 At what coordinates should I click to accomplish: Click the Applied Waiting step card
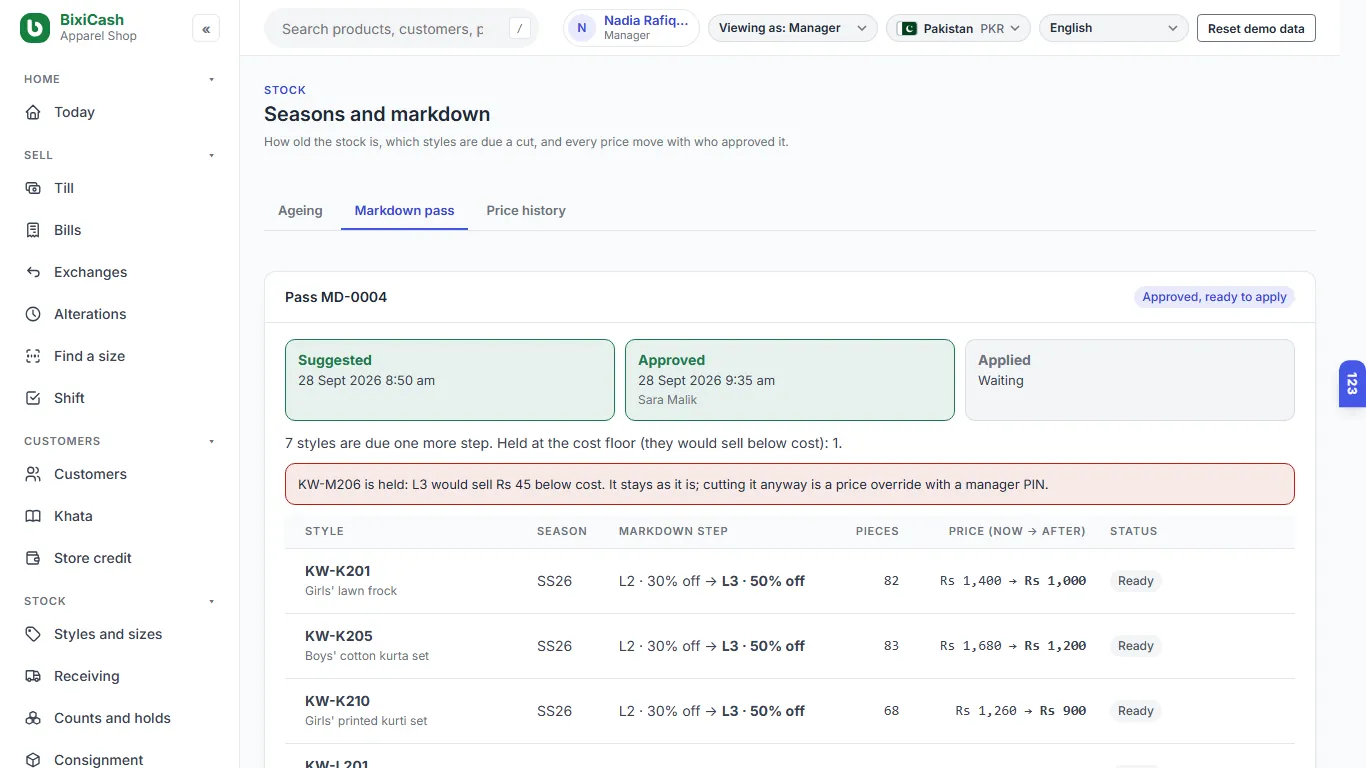point(1130,380)
